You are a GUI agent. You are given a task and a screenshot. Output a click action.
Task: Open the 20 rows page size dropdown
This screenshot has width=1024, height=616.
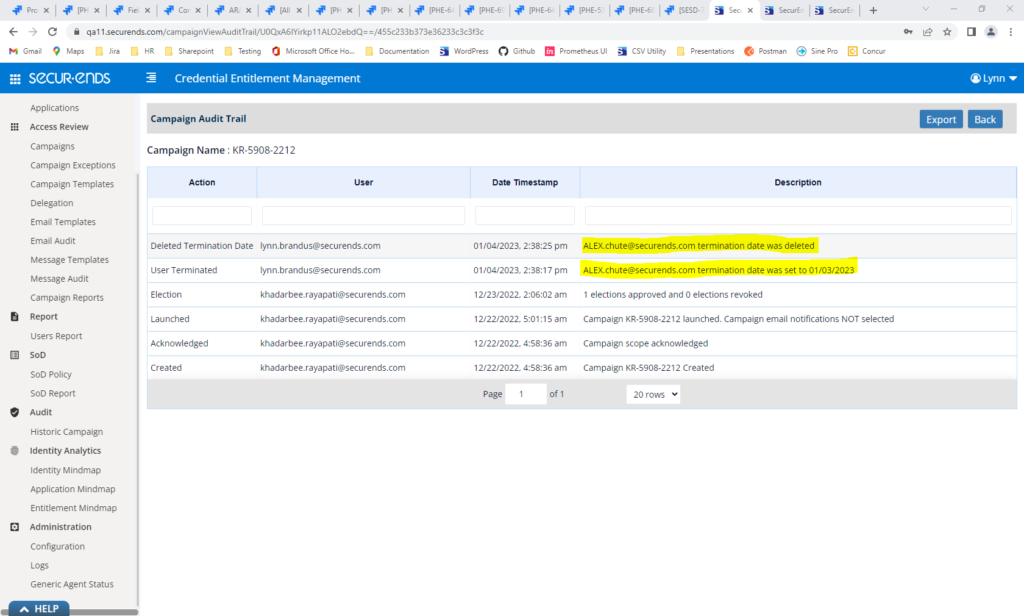653,395
